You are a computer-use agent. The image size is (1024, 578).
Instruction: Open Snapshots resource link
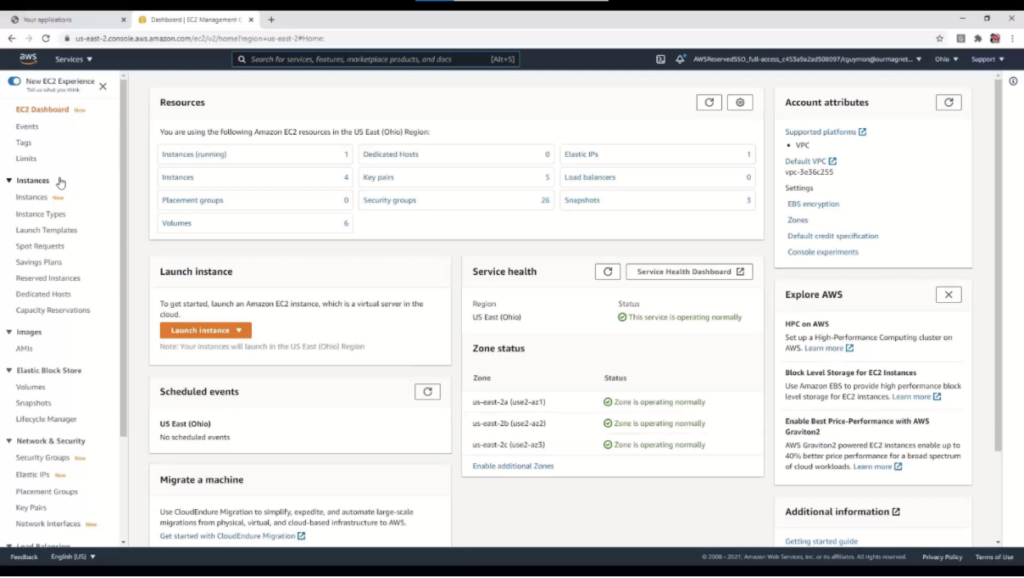coord(582,201)
